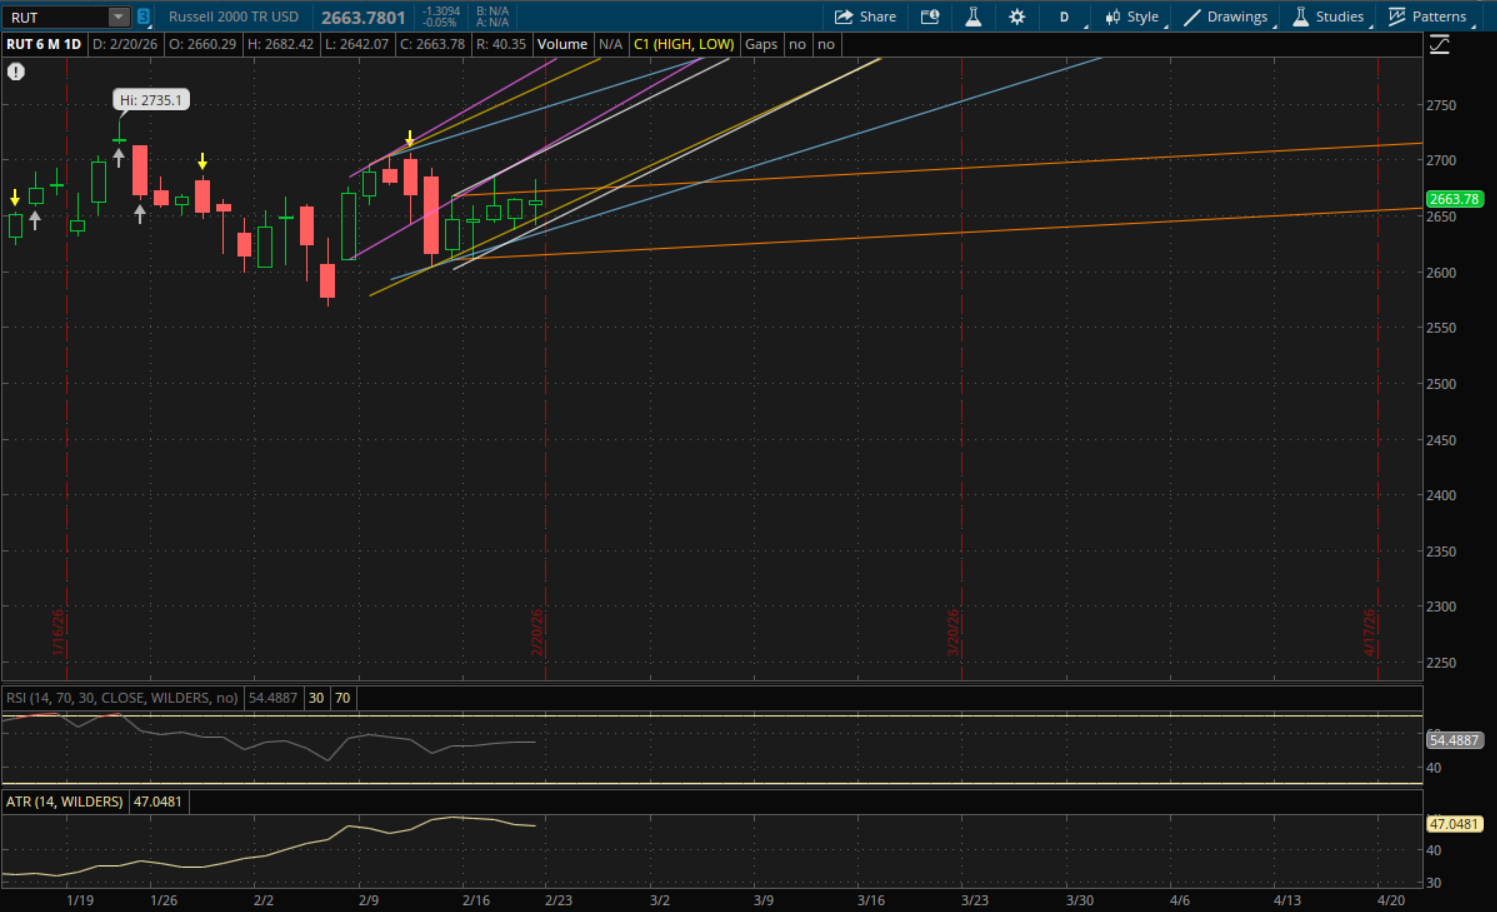Click the flask Edit Studies icon
This screenshot has width=1497, height=912.
973,17
